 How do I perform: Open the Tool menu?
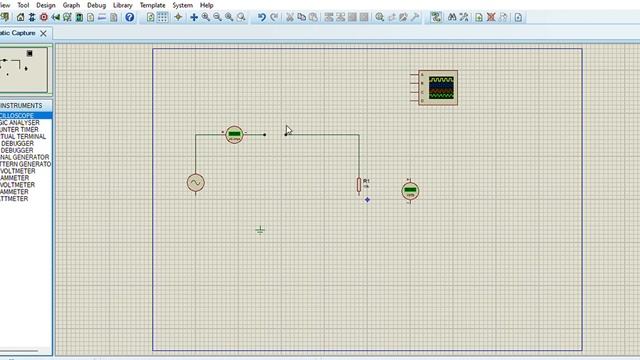point(23,5)
